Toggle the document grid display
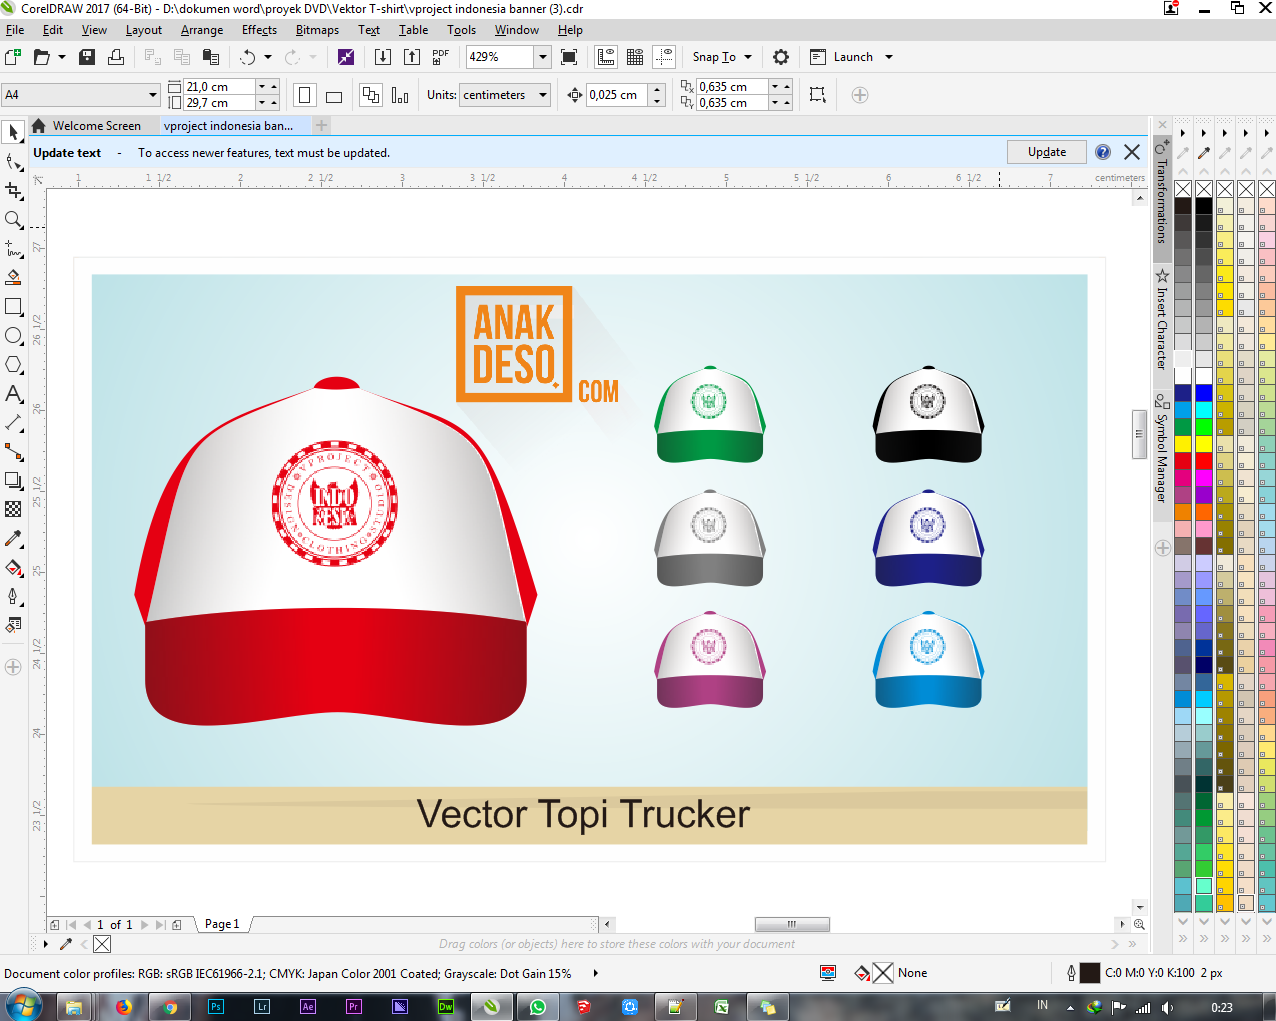 pos(635,57)
